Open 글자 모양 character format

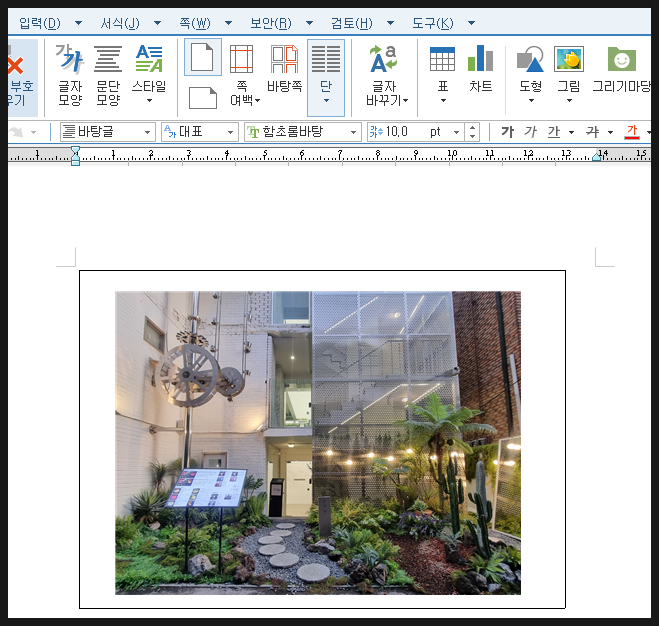pyautogui.click(x=70, y=75)
